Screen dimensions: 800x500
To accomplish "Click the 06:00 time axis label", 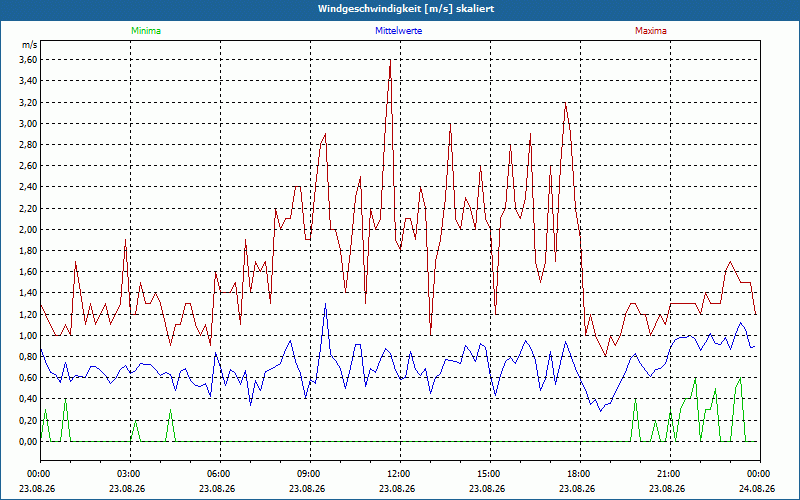I will click(x=220, y=474).
